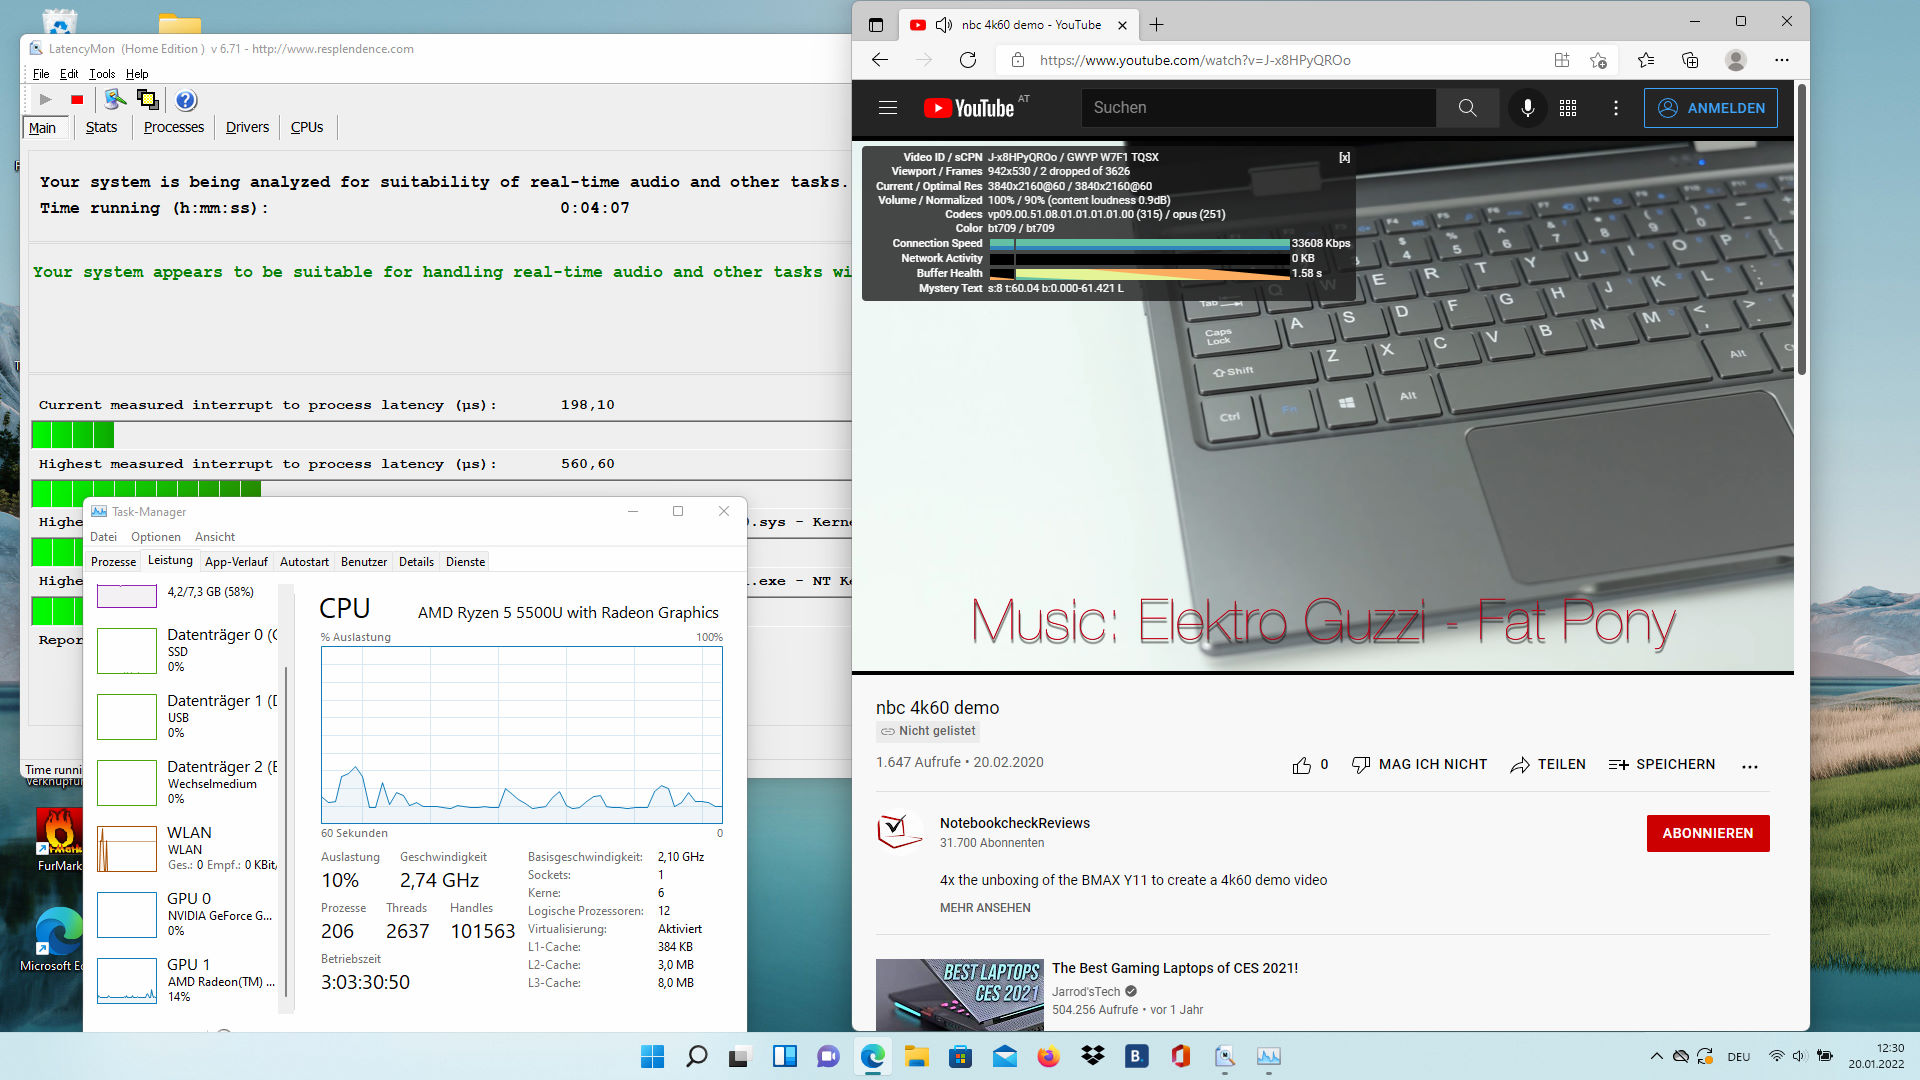Like the video with thumbs-up icon

point(1301,765)
